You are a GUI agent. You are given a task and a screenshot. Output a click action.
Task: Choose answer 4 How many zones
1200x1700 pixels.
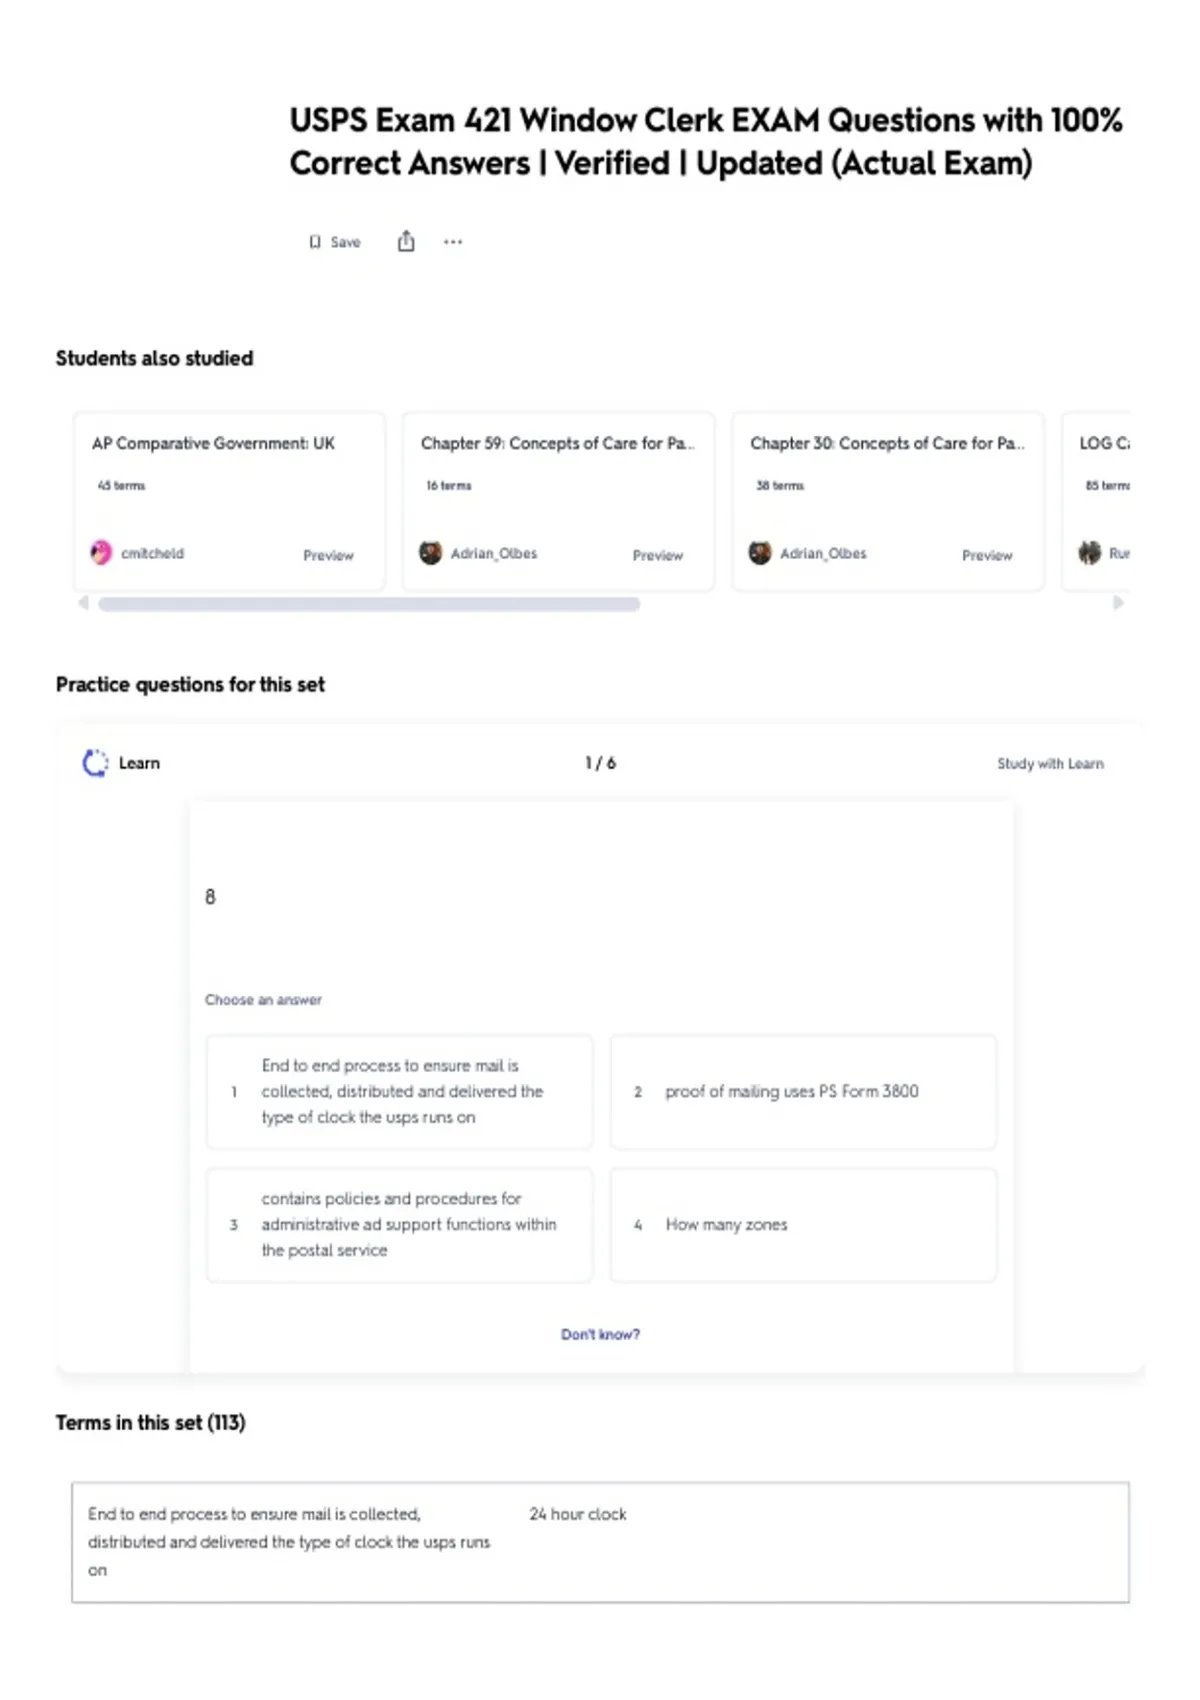pyautogui.click(x=803, y=1225)
